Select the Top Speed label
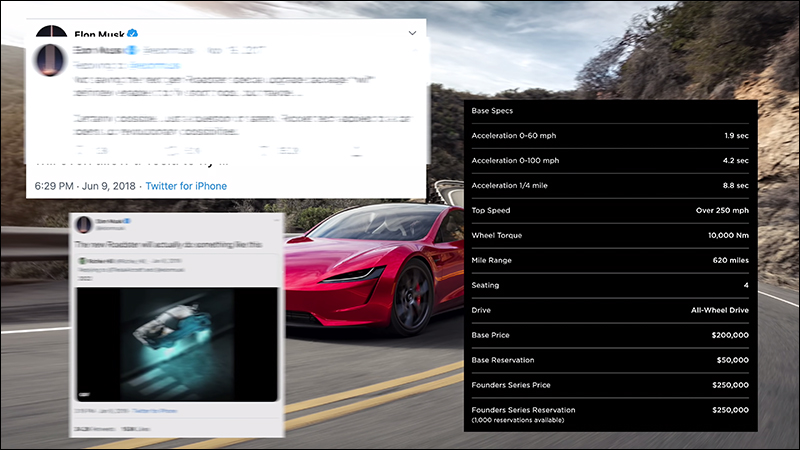The width and height of the screenshot is (800, 450). click(x=491, y=210)
